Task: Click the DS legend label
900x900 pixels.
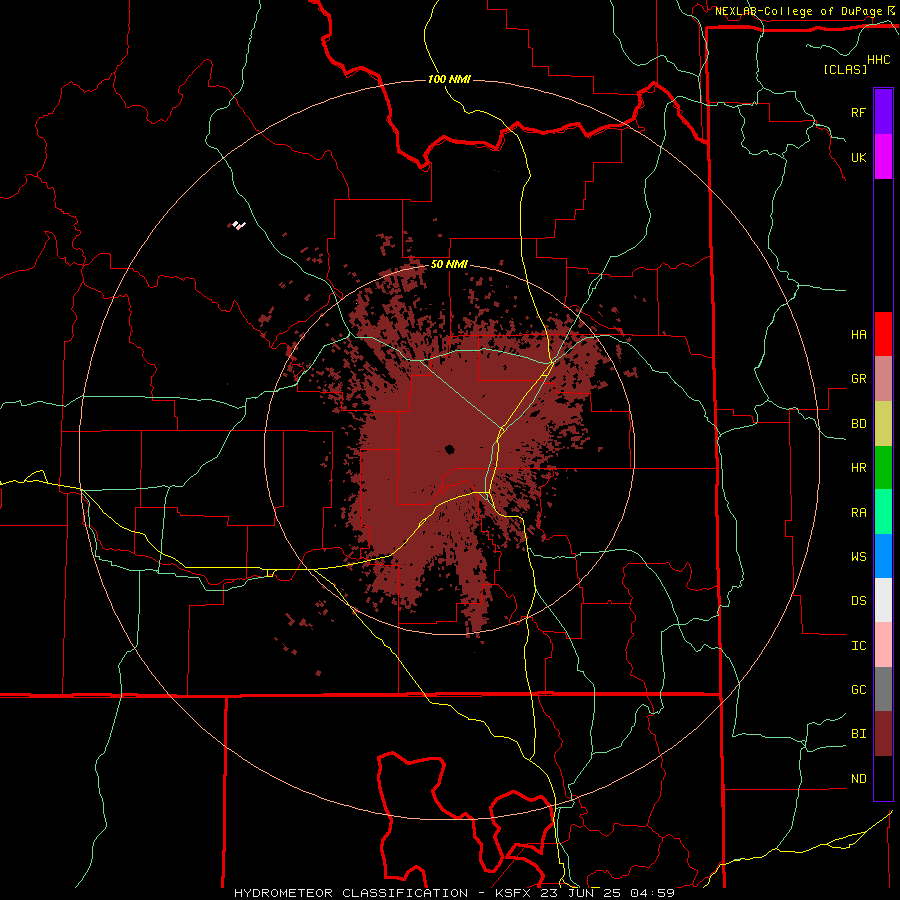Action: point(858,601)
